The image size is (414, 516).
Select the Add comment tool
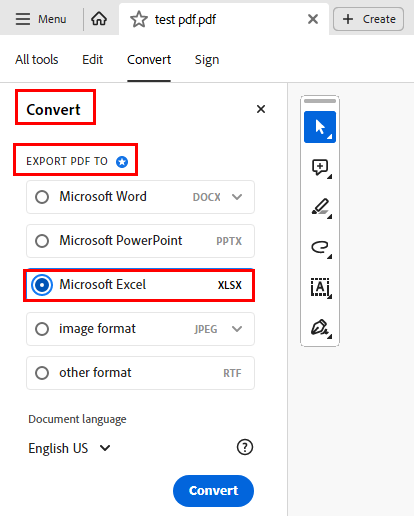(320, 168)
